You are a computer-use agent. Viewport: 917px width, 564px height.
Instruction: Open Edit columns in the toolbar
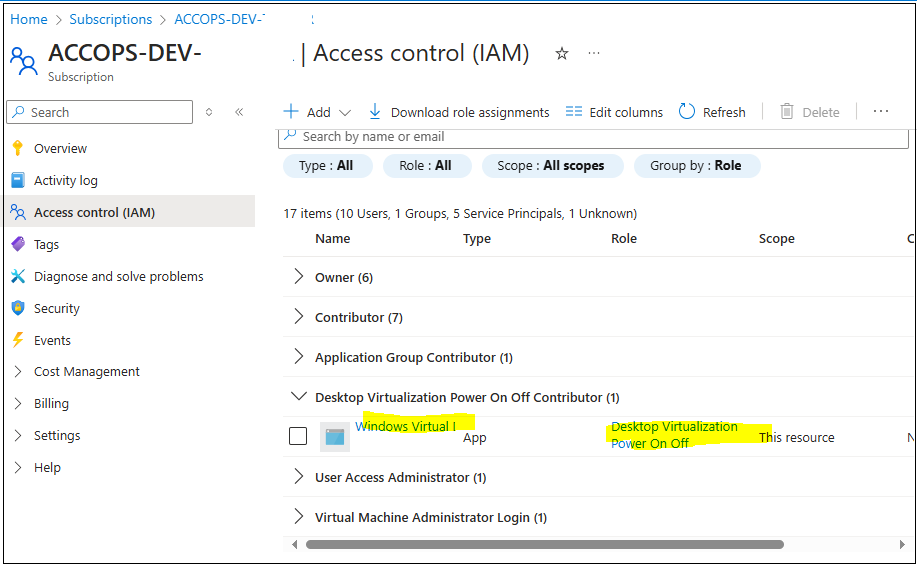coord(614,112)
